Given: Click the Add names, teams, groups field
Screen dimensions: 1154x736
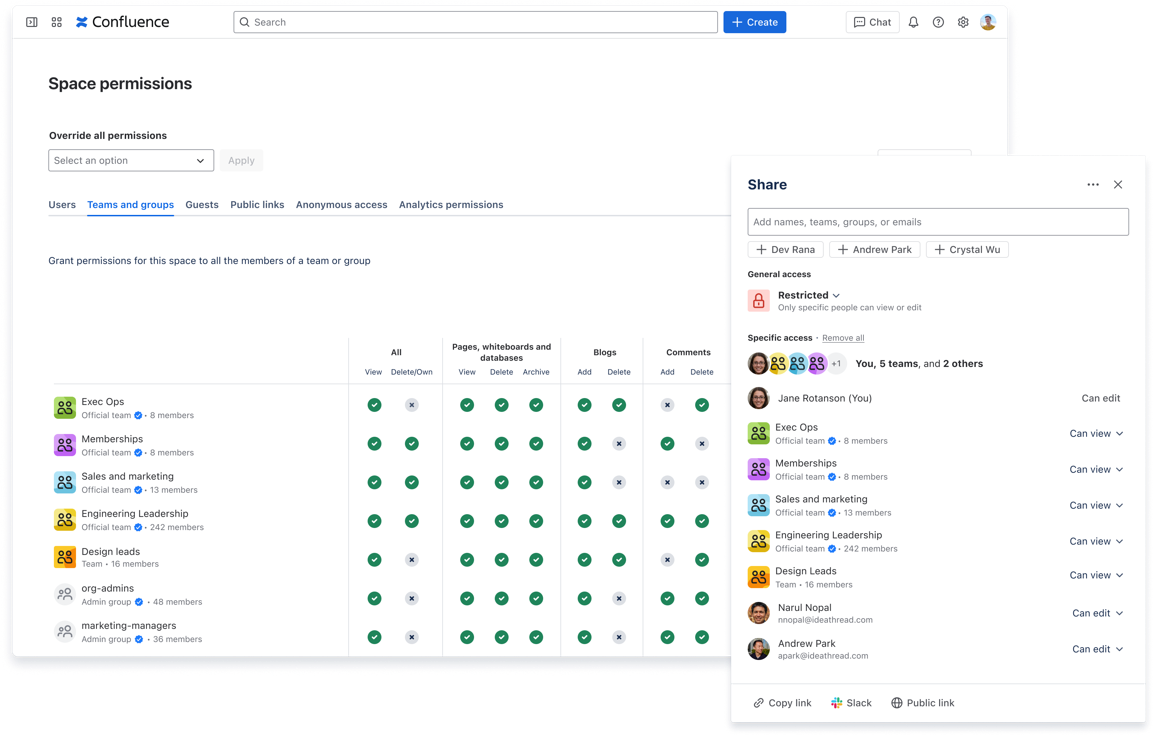Looking at the screenshot, I should click(938, 222).
